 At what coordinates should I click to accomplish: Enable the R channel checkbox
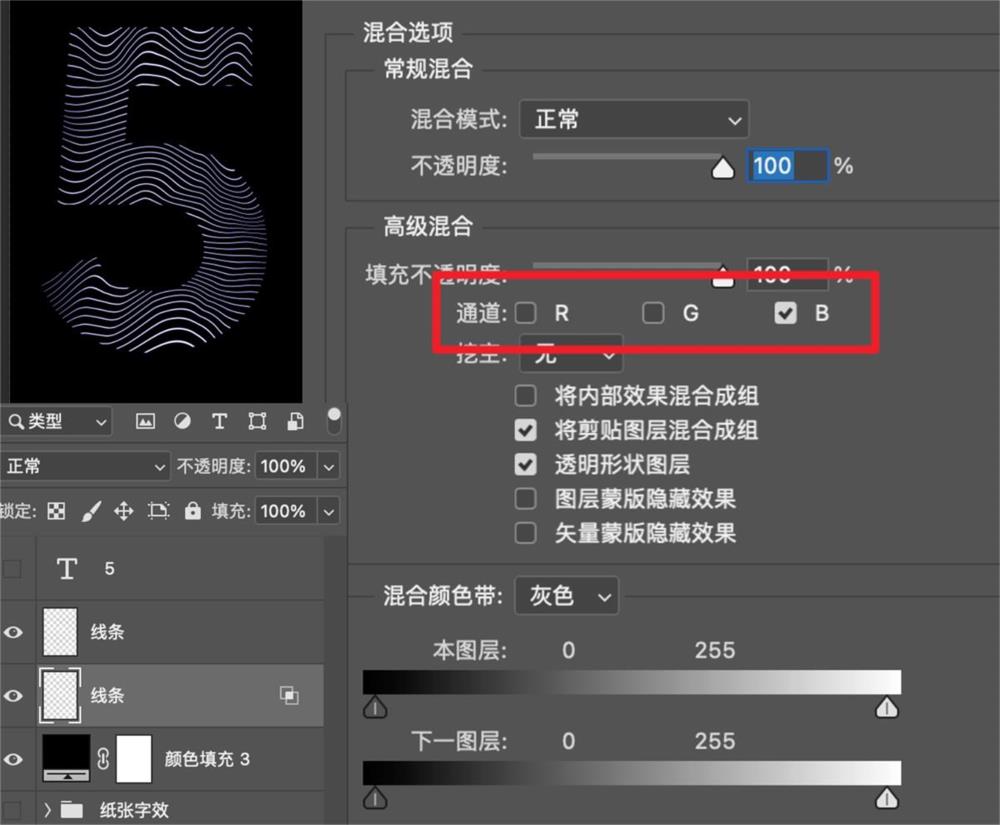pyautogui.click(x=526, y=313)
